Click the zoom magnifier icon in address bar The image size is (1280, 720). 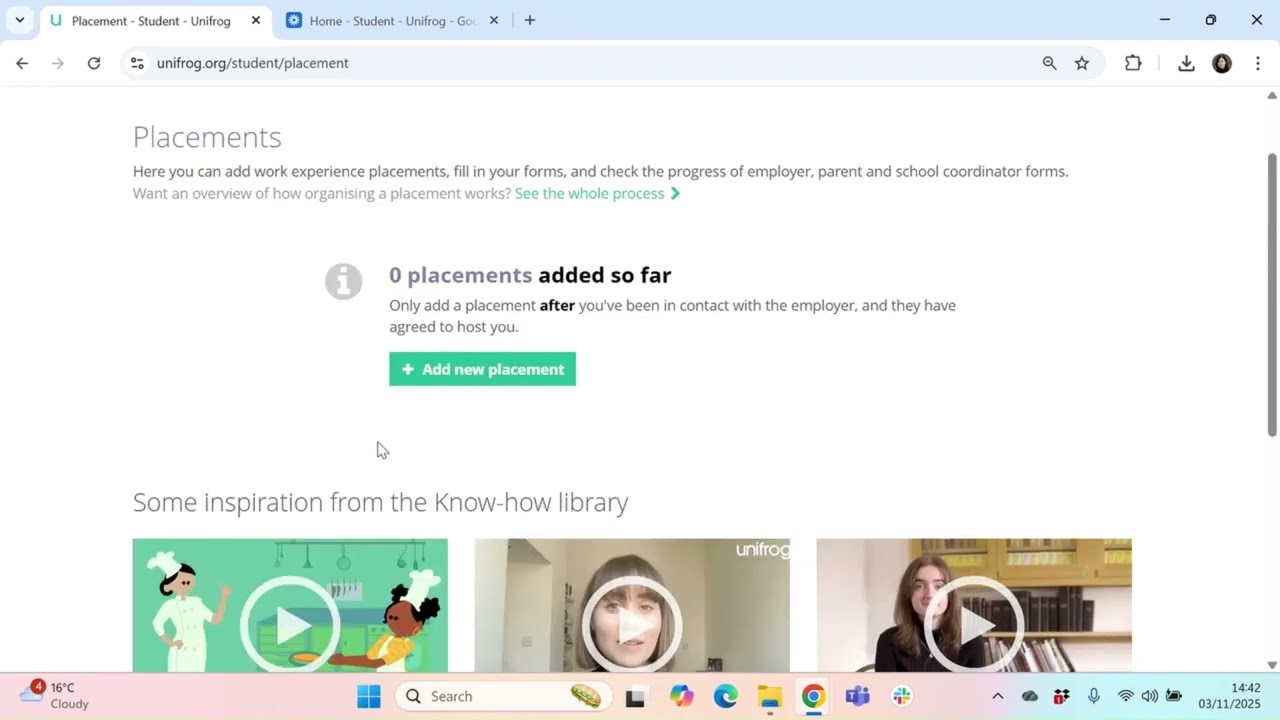[x=1049, y=63]
